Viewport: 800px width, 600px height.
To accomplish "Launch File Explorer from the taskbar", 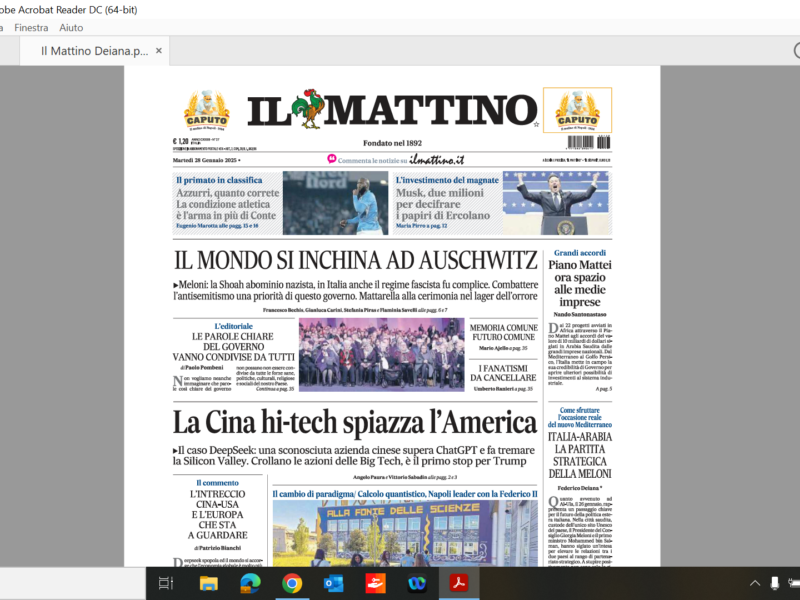I will [209, 583].
